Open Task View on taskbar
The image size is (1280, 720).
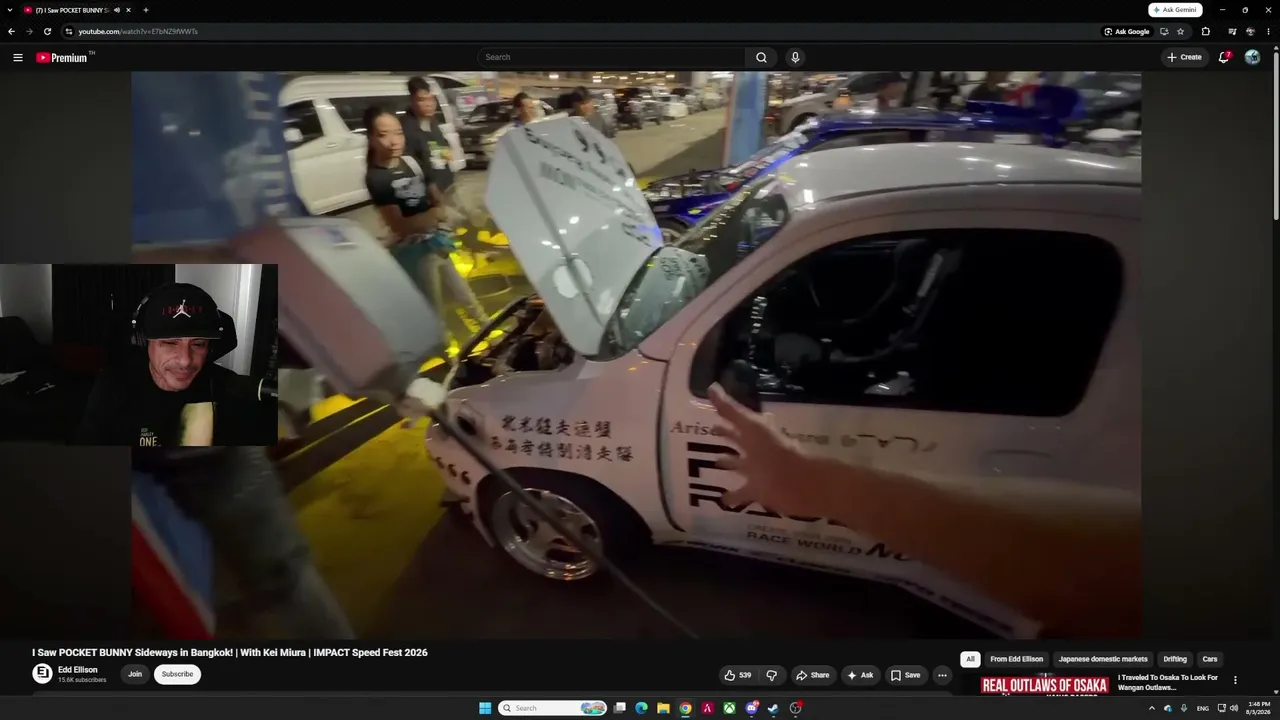pyautogui.click(x=619, y=708)
